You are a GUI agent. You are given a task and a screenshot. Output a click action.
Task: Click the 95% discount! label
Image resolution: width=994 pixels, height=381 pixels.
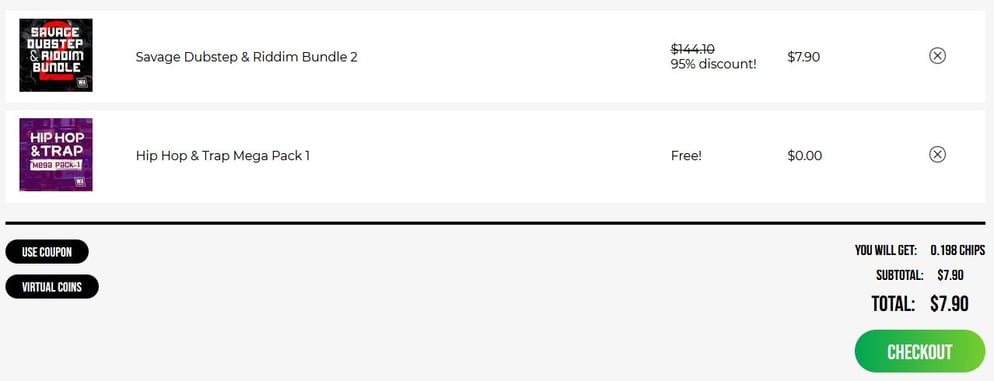[714, 64]
